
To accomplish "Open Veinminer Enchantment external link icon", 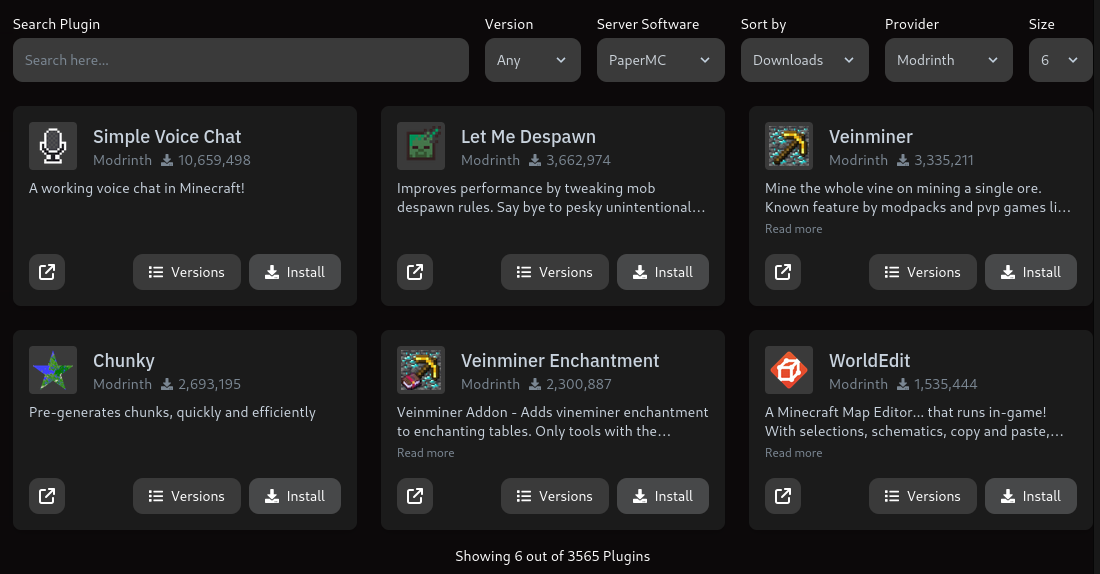I will pos(415,496).
